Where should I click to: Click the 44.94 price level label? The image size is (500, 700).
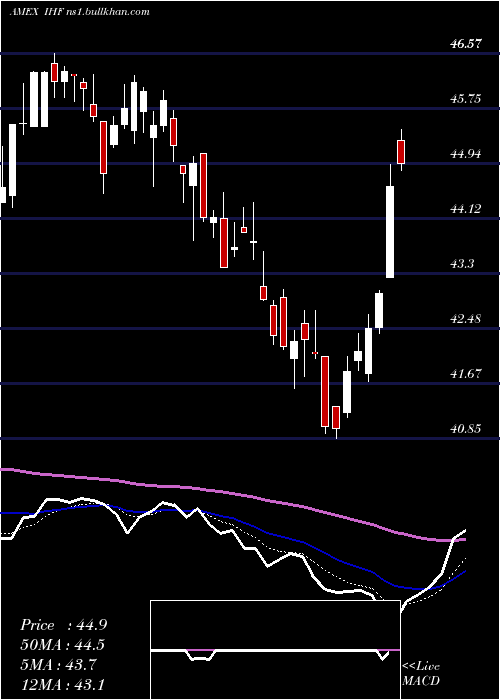coord(466,154)
